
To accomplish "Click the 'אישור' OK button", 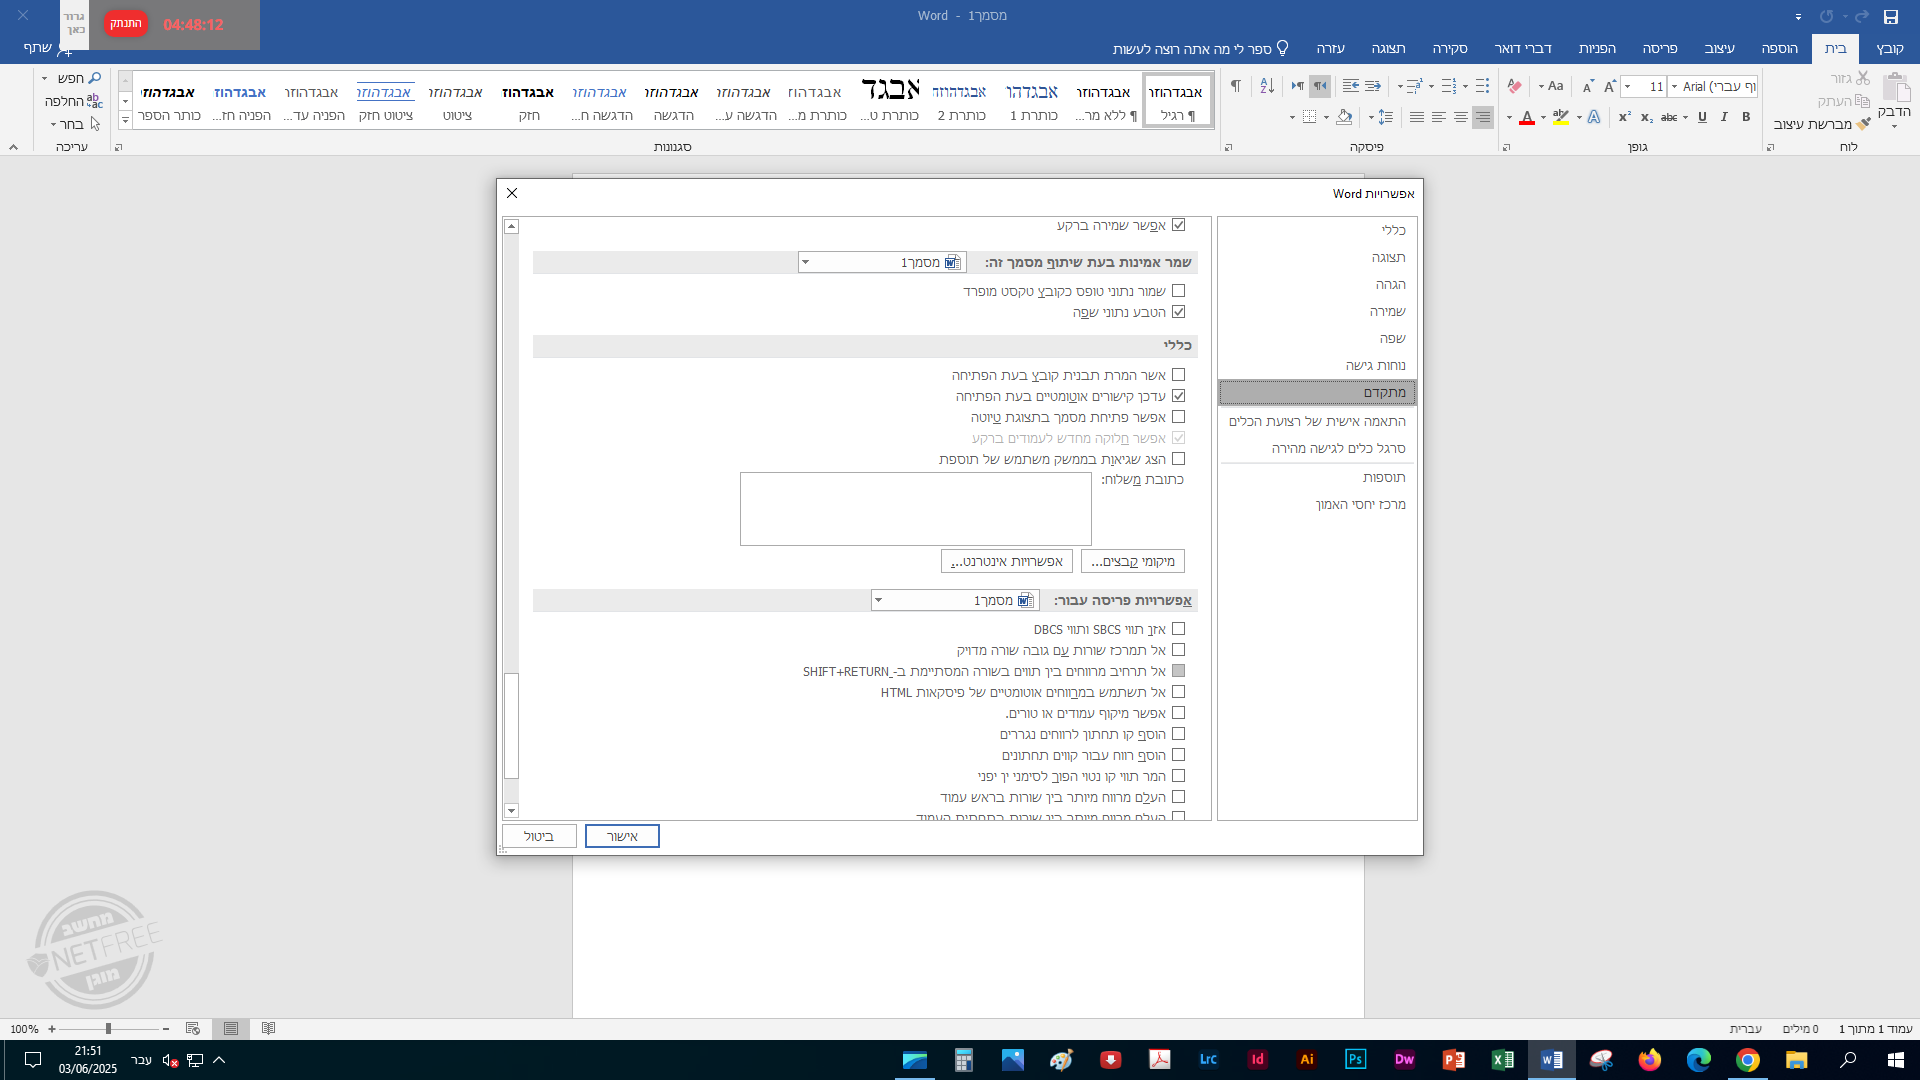I will coord(622,836).
